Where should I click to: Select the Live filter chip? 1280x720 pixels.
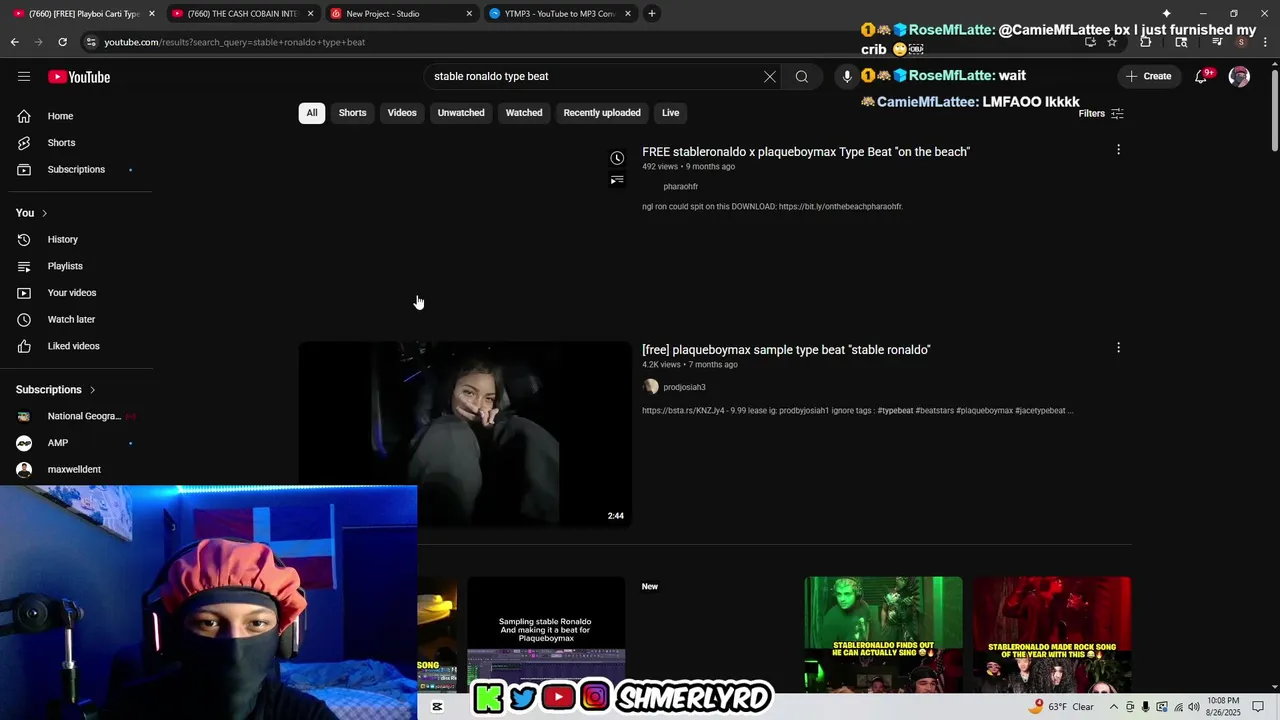click(x=670, y=113)
